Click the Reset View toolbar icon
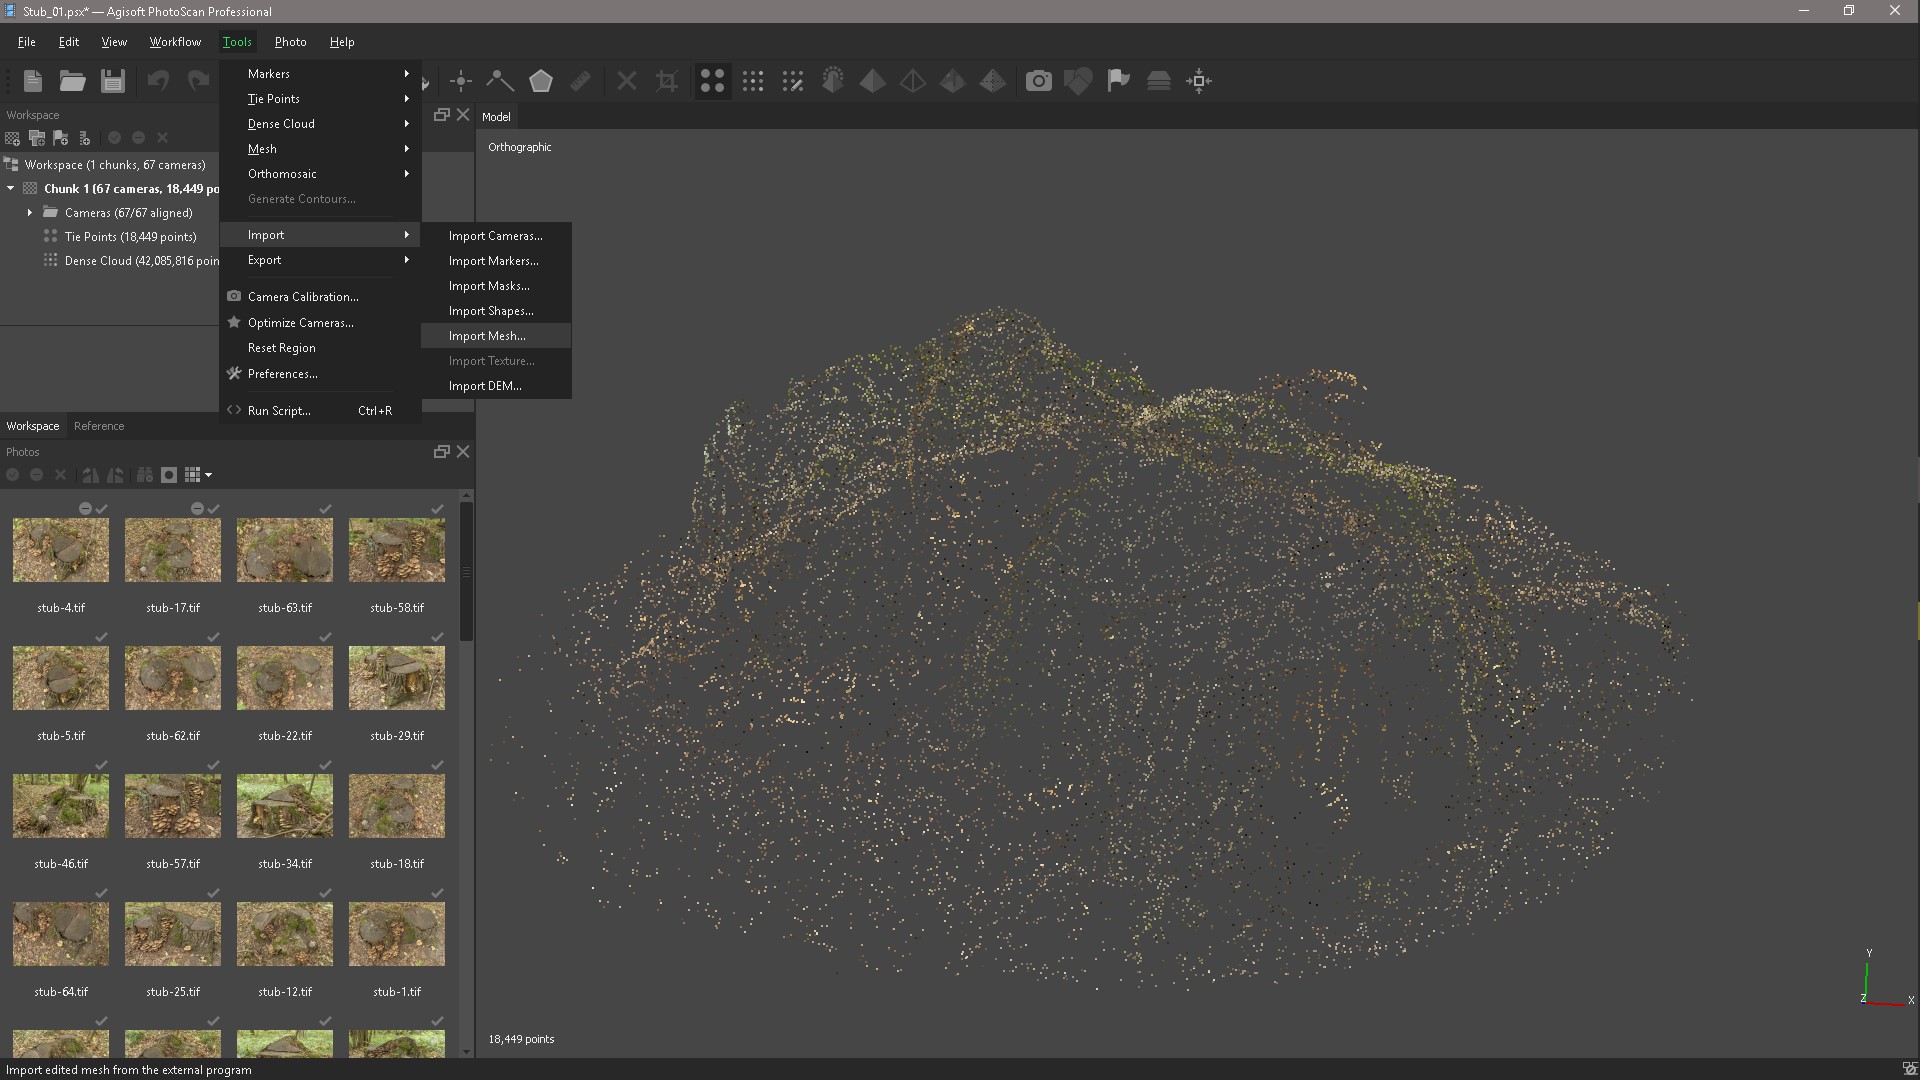This screenshot has height=1080, width=1920. coord(1199,81)
